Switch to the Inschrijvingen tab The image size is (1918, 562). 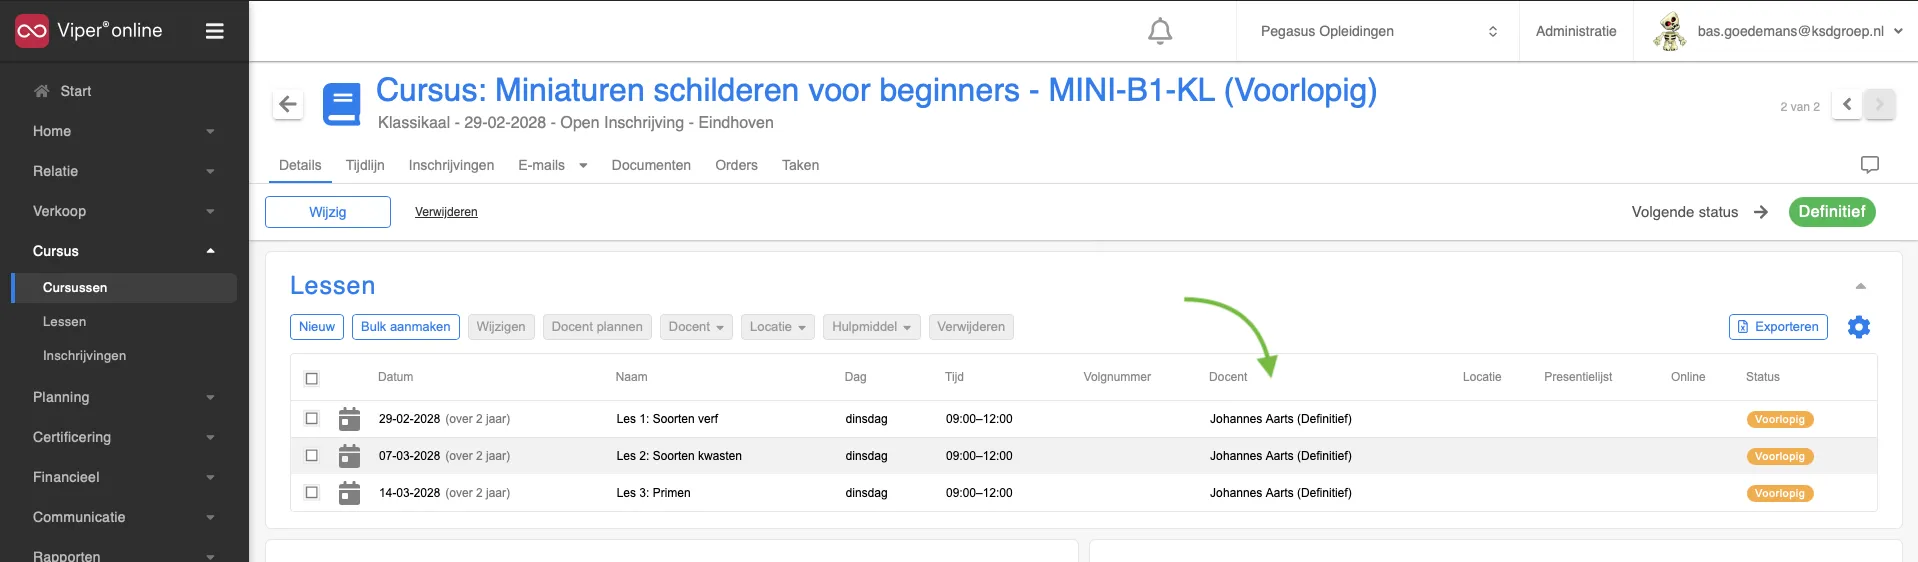click(x=451, y=165)
